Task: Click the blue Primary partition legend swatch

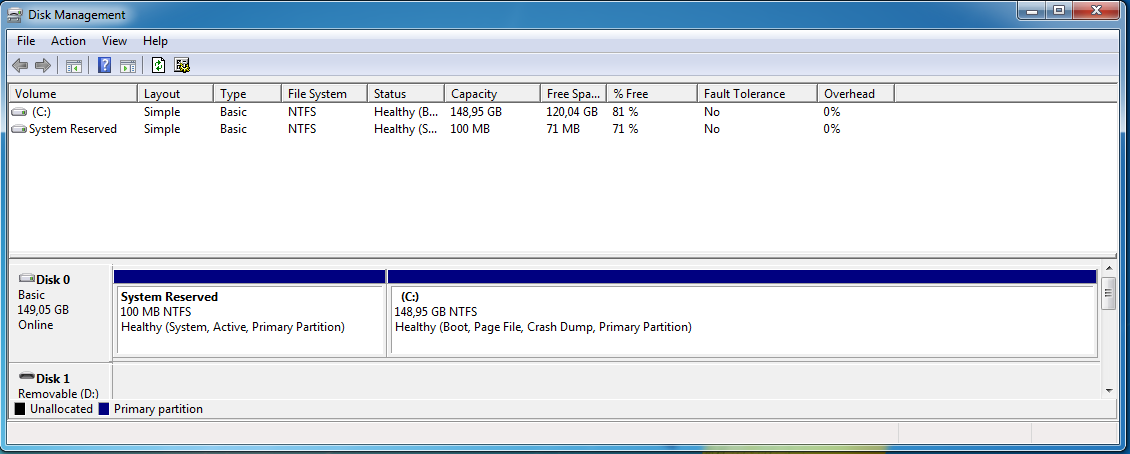Action: 104,409
